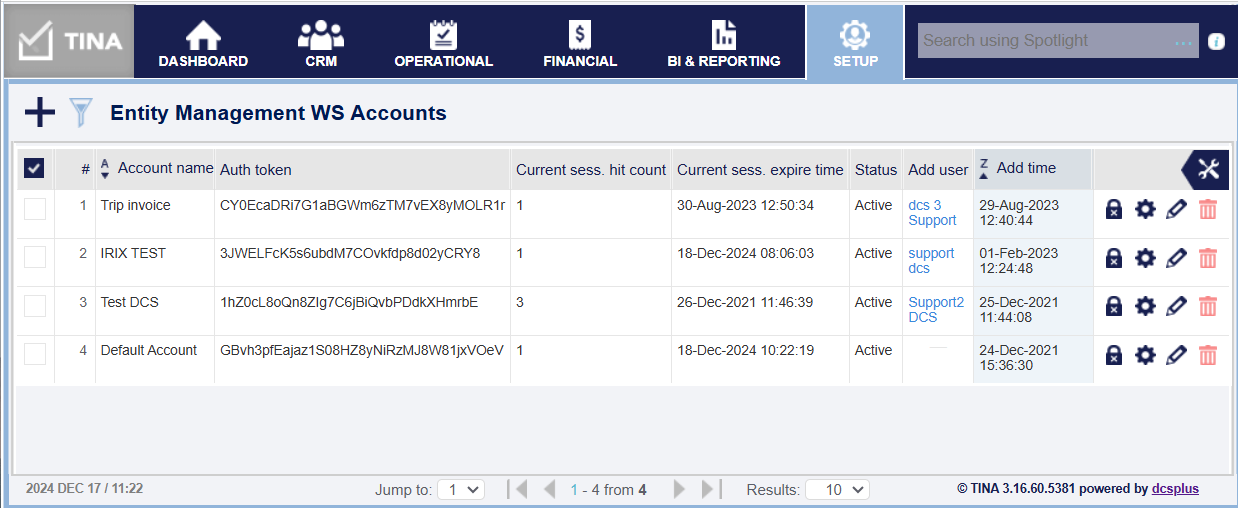Delete Trip invoice using trash icon
Screen dimensions: 1238x508
[1208, 209]
